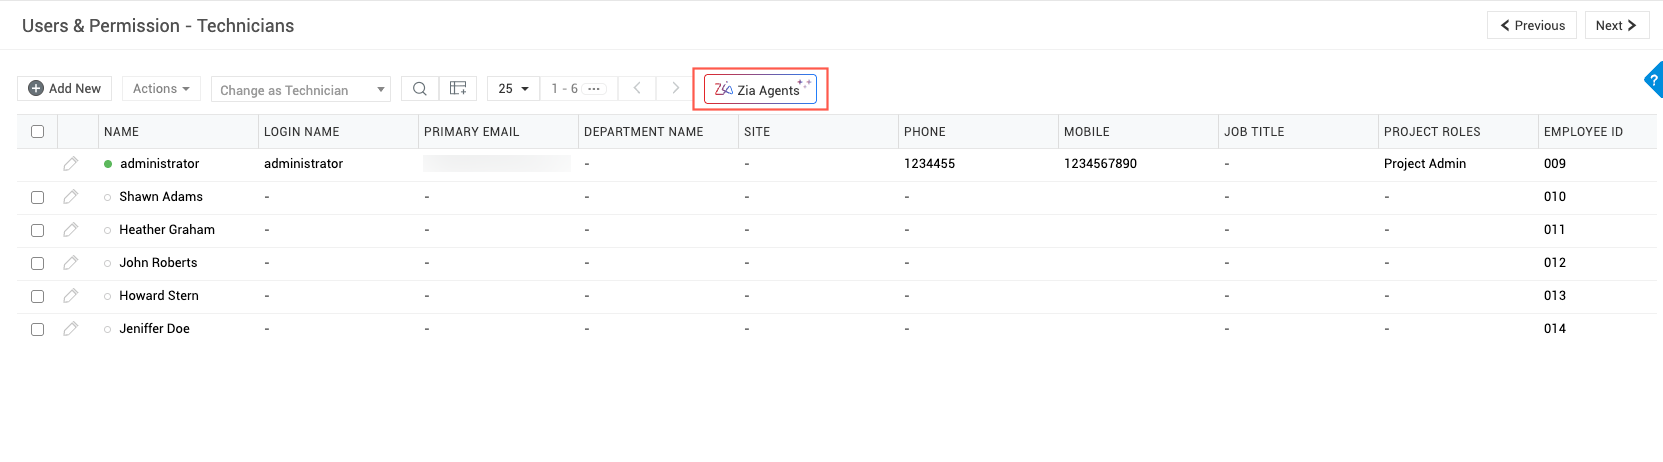This screenshot has width=1663, height=462.
Task: Click the search magnifier icon
Action: tap(420, 89)
